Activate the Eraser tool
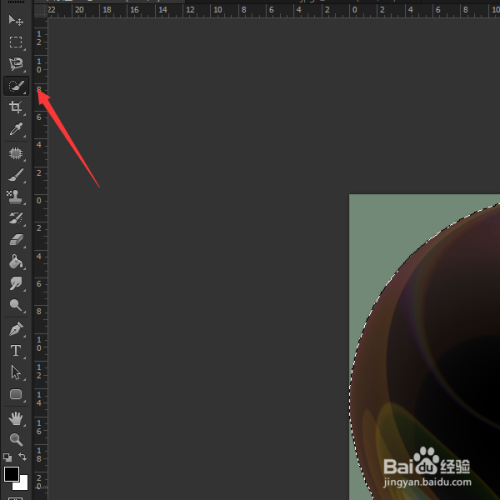Screen dimensions: 500x500 pyautogui.click(x=16, y=239)
